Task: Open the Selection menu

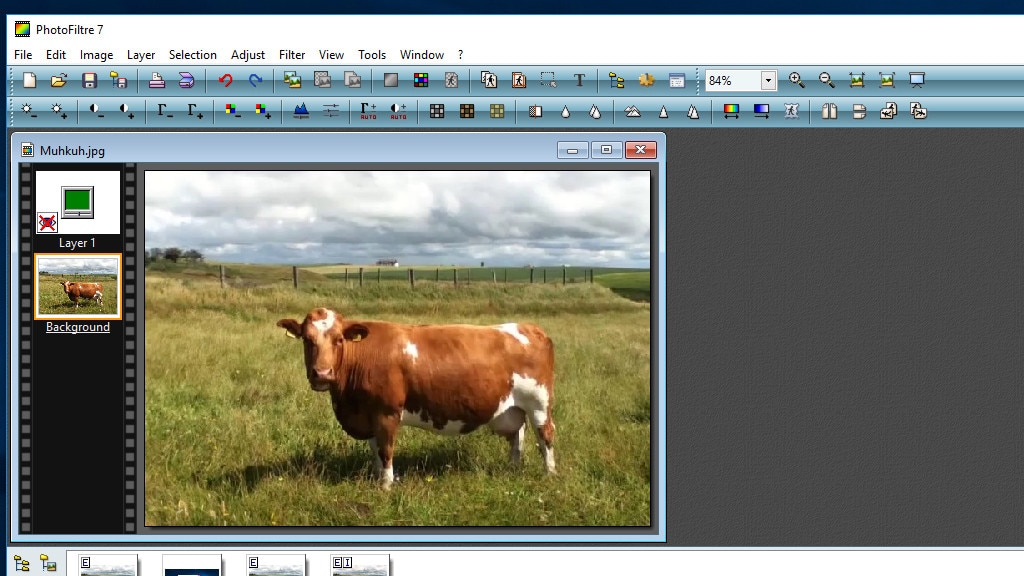Action: click(x=192, y=55)
